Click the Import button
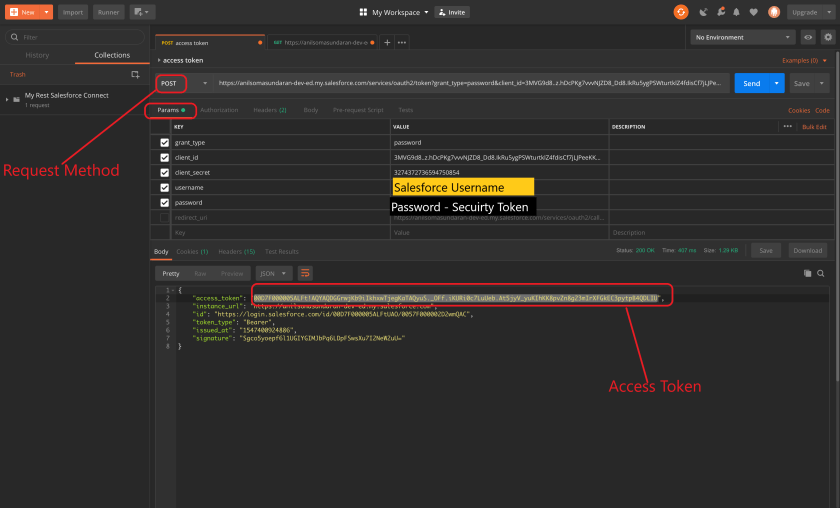Viewport: 840px width, 508px height. tap(73, 12)
